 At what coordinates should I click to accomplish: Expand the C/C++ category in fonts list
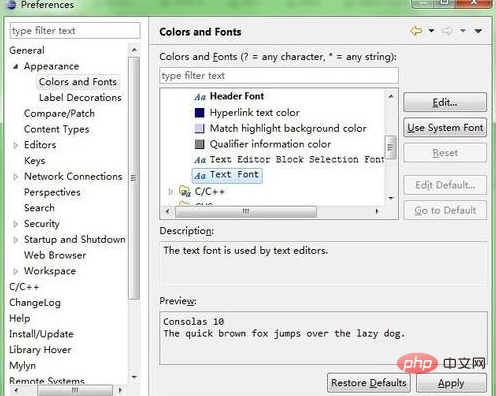170,192
